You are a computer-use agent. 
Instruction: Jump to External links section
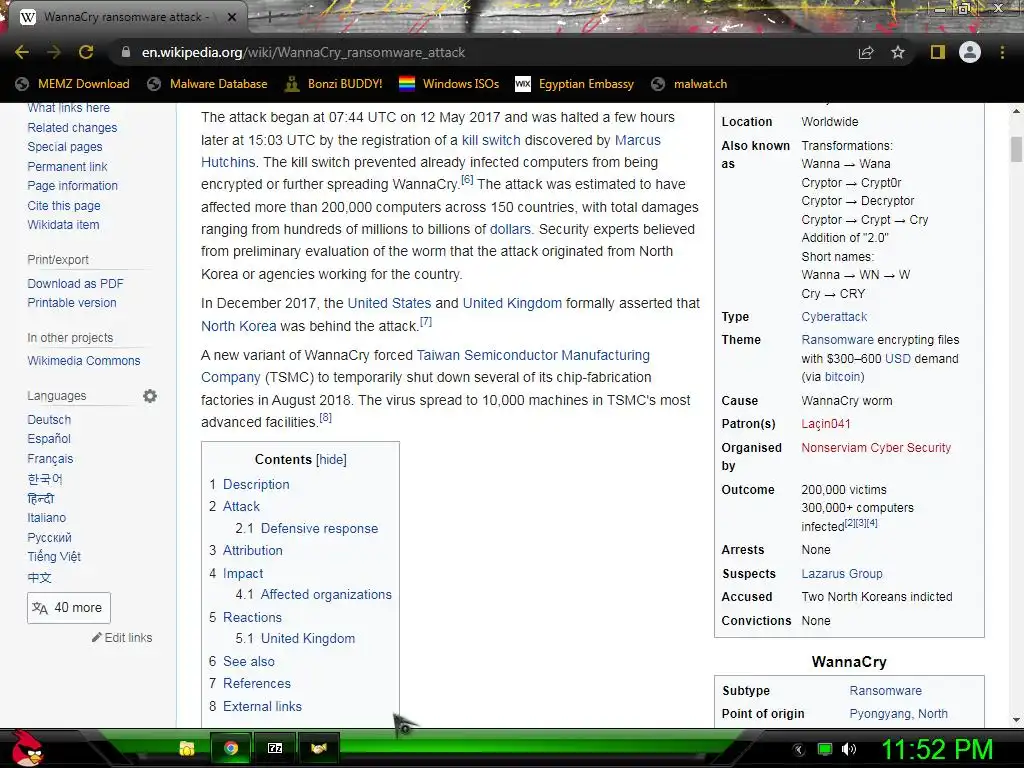click(262, 706)
